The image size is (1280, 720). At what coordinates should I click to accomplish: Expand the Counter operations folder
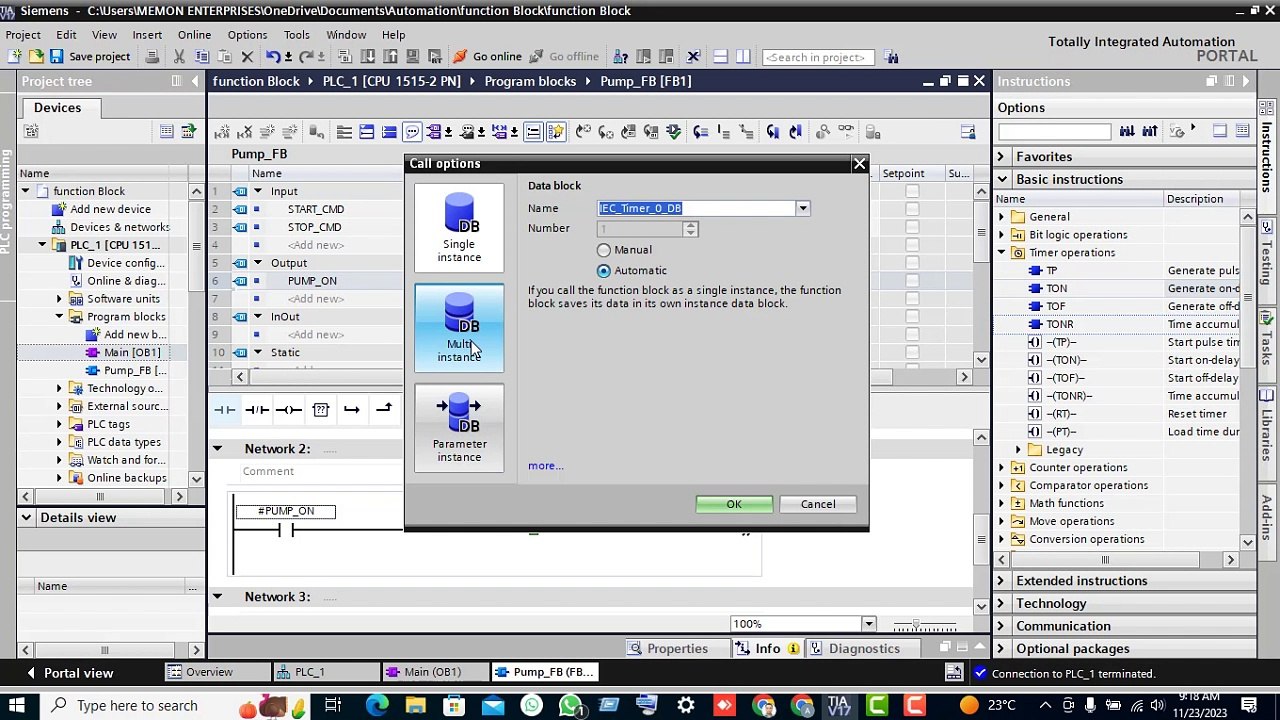tap(1002, 468)
